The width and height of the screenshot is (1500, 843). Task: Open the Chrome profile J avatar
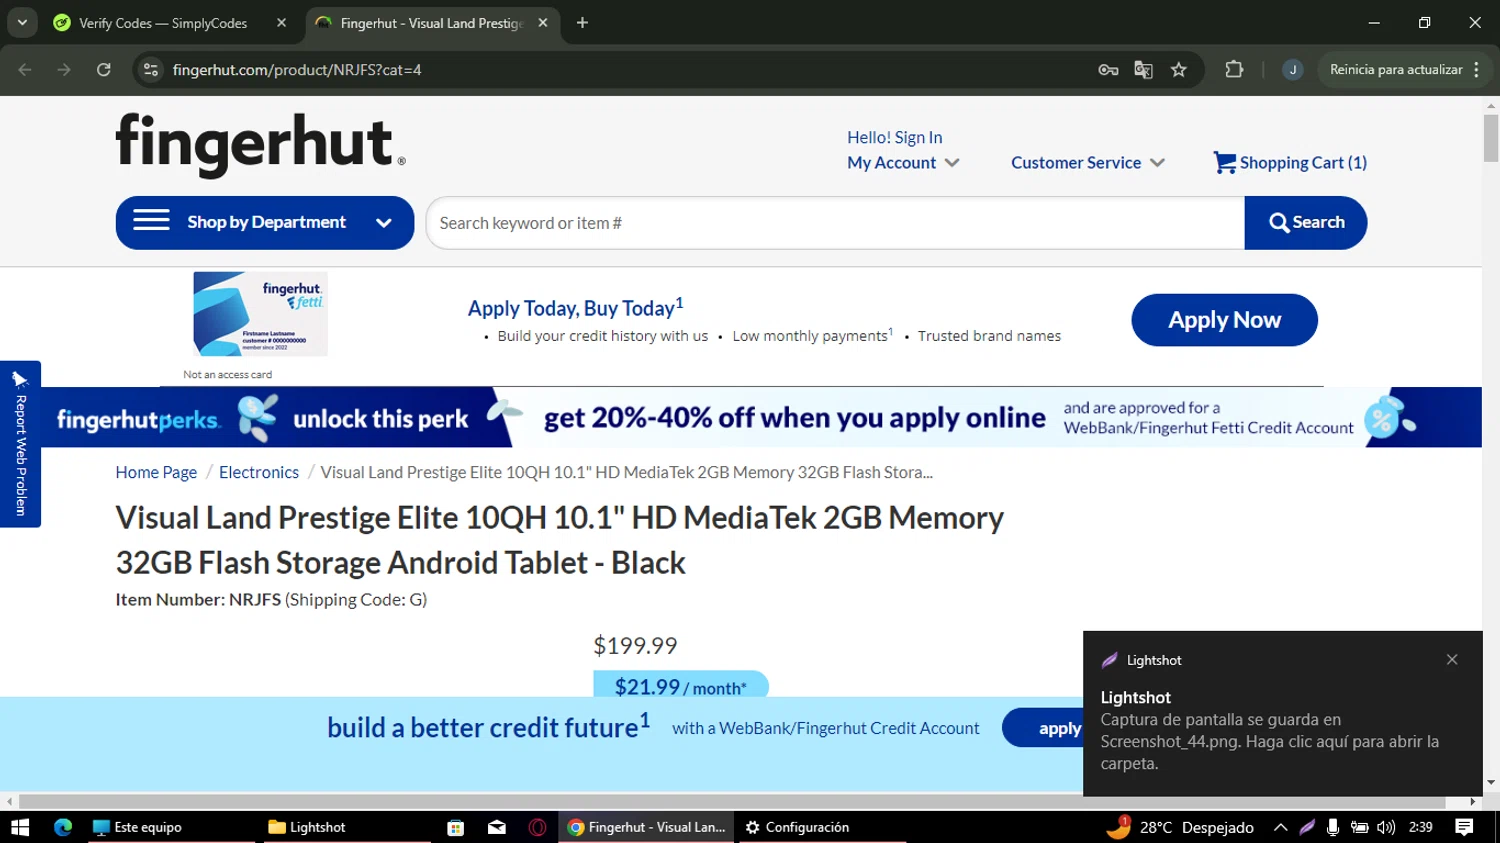1292,70
